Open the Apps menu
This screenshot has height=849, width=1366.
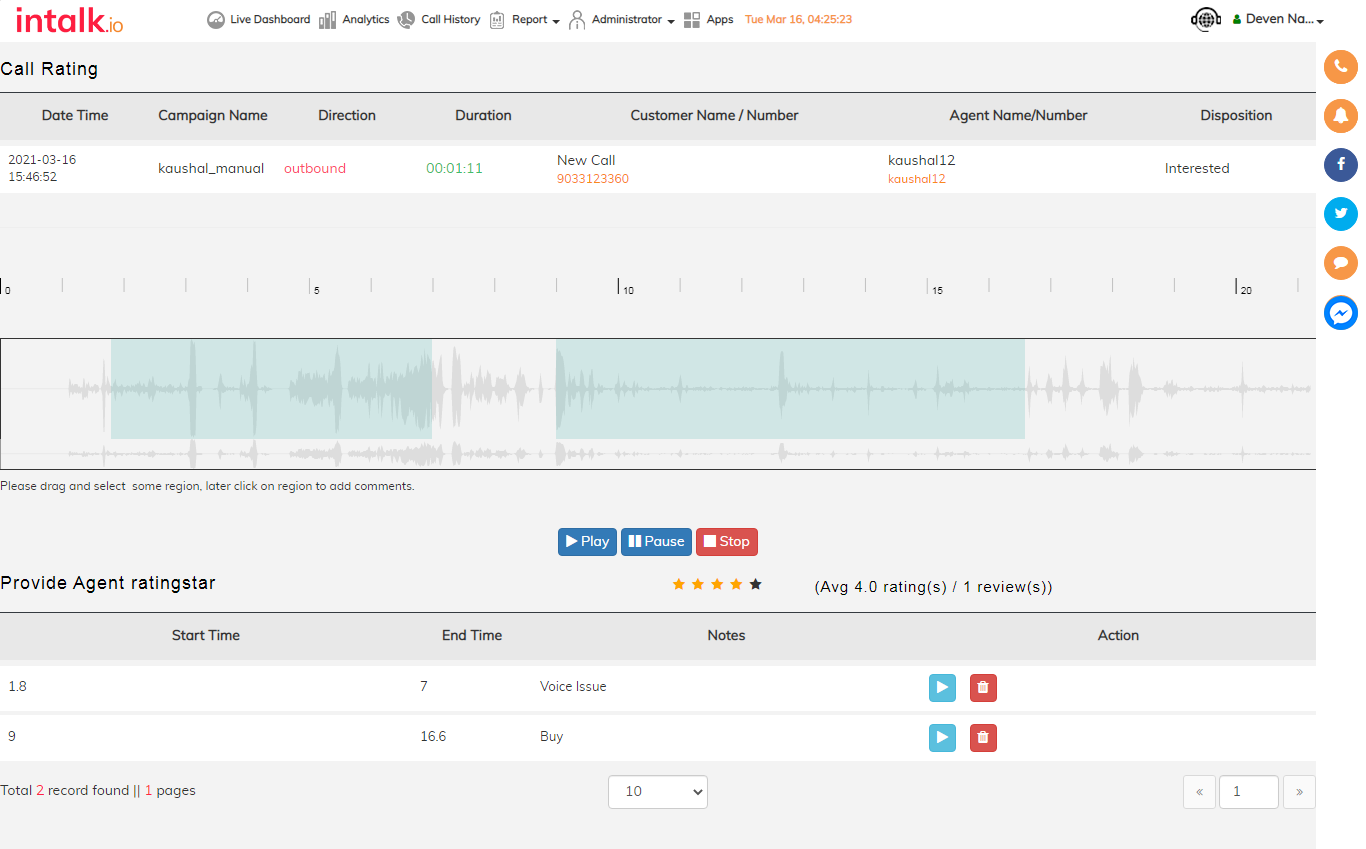[709, 20]
